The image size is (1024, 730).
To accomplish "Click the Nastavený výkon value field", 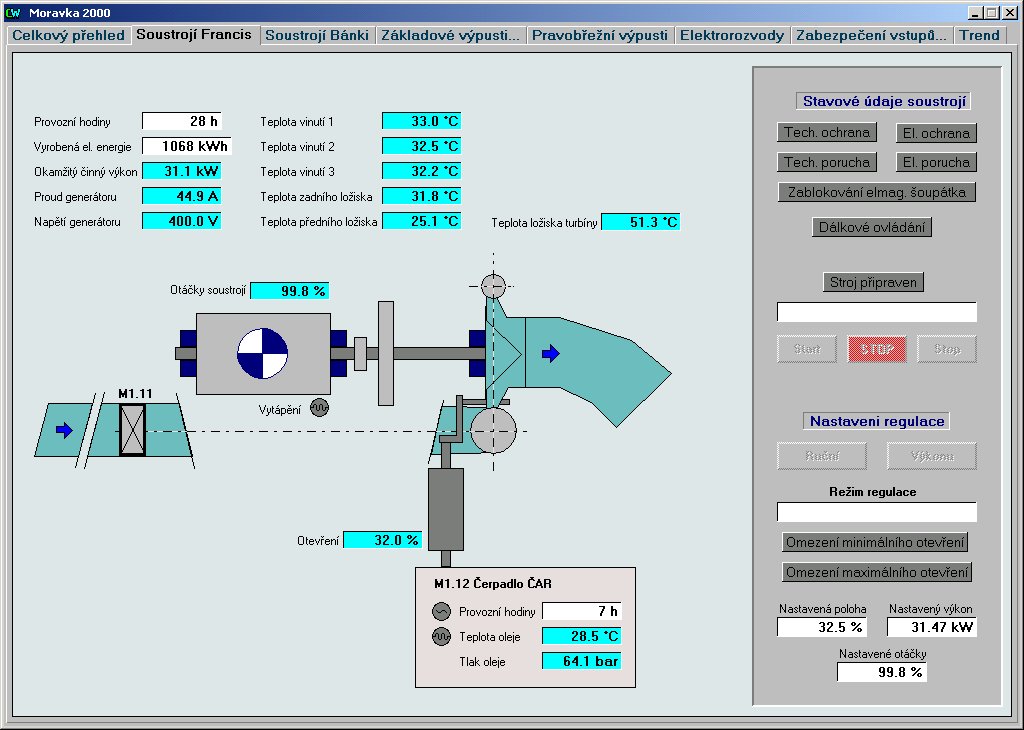I will pyautogui.click(x=931, y=627).
